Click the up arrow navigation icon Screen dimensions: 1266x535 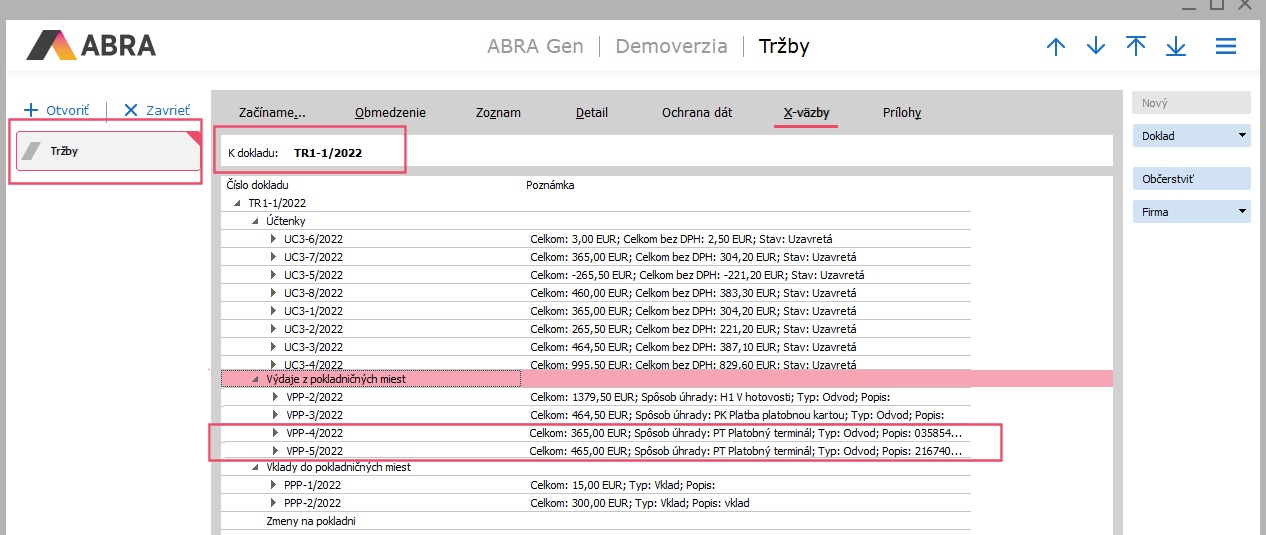[x=1056, y=47]
